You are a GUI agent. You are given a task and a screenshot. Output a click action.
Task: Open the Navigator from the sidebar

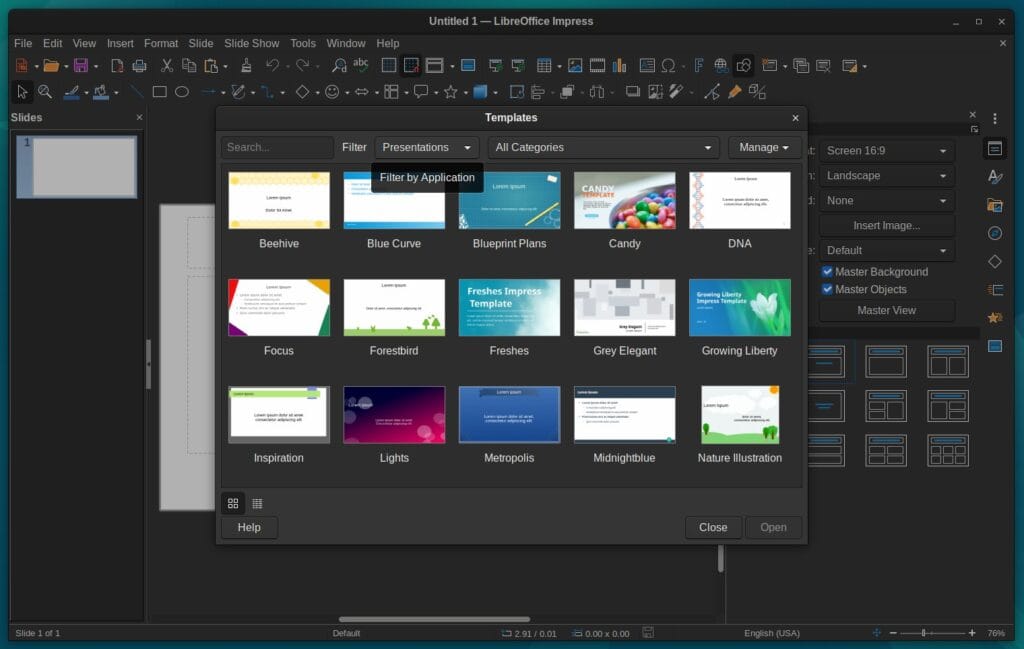coord(995,233)
